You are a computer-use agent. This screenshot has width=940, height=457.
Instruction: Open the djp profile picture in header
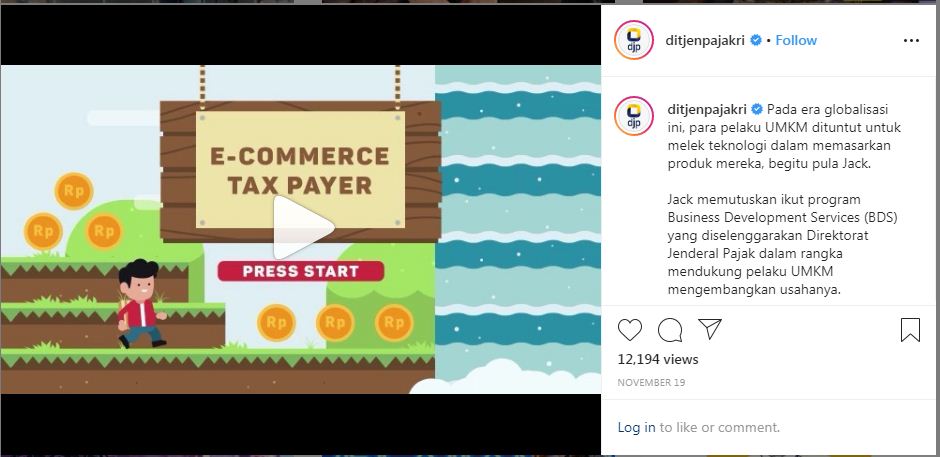[x=634, y=40]
